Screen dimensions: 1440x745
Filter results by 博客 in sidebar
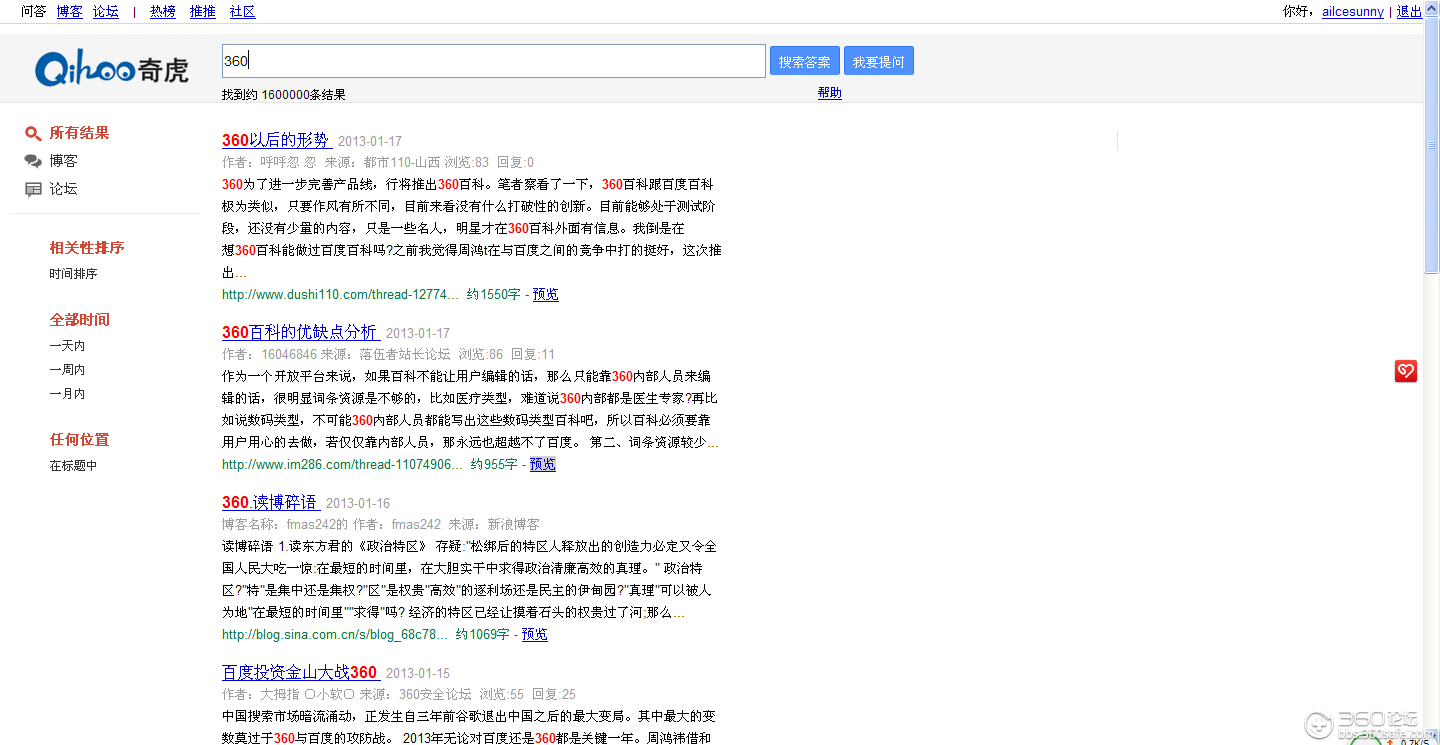[64, 161]
